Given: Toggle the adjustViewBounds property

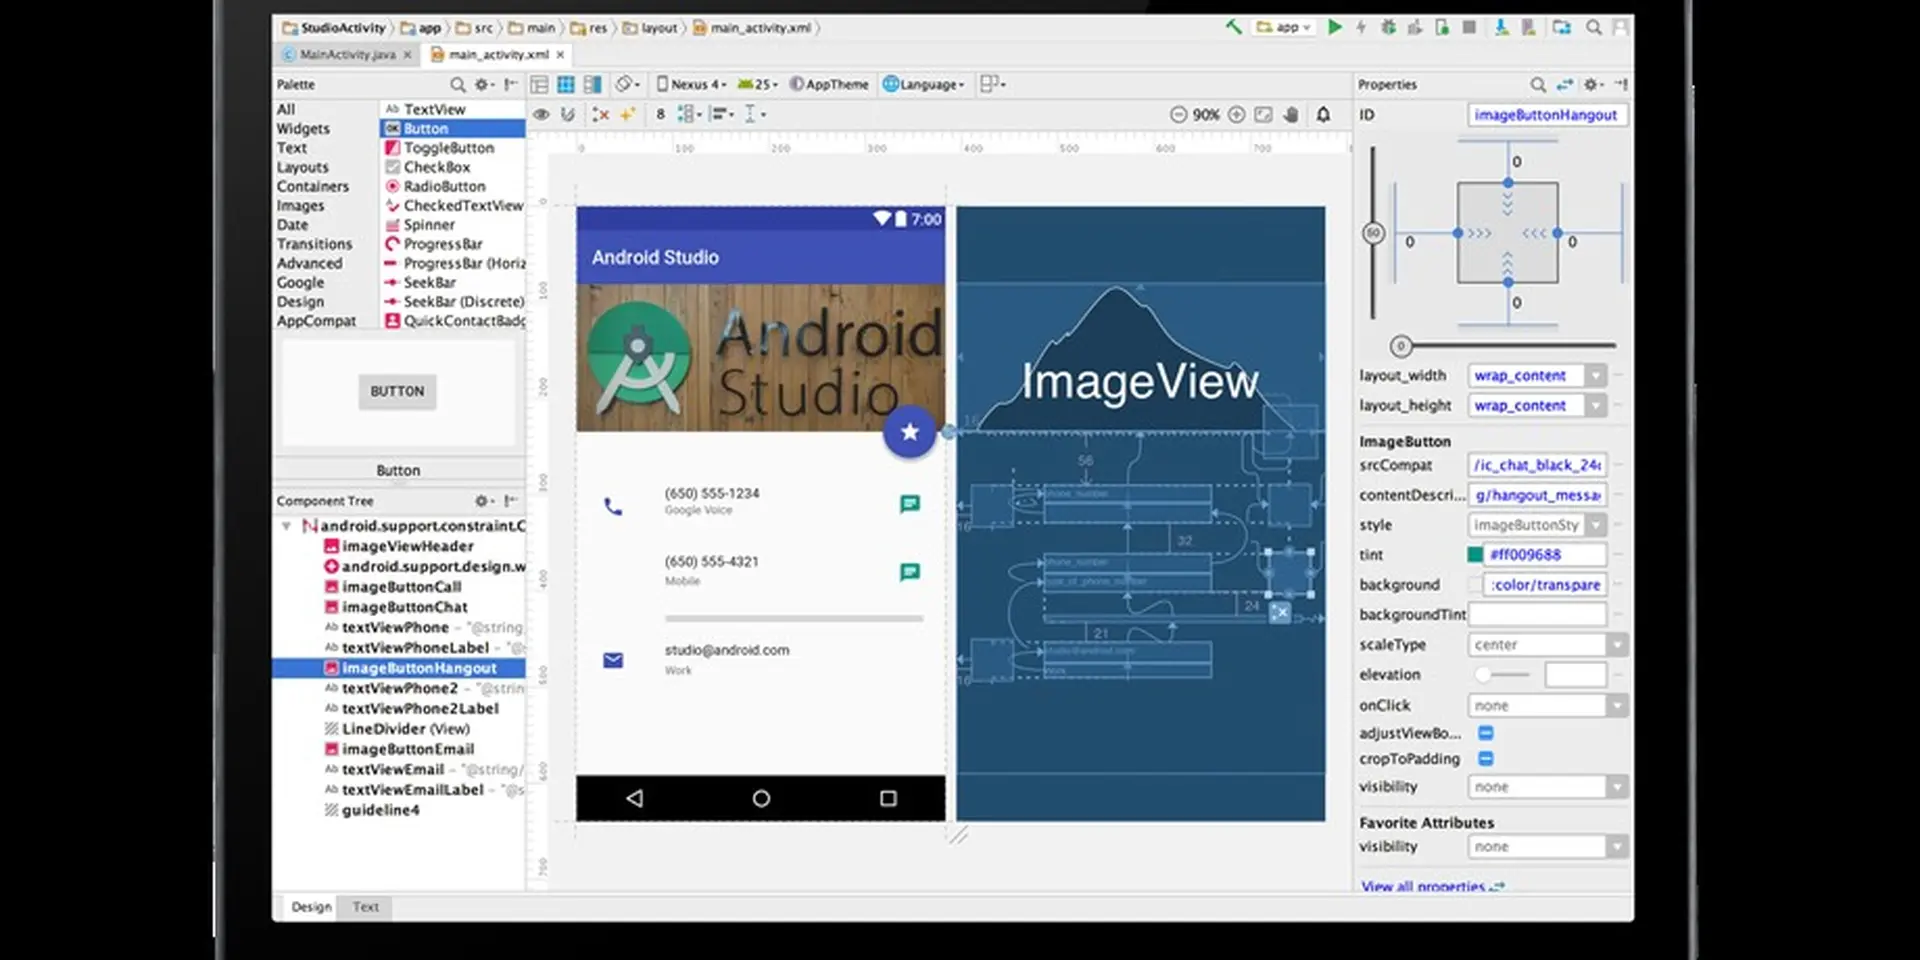Looking at the screenshot, I should coord(1486,732).
